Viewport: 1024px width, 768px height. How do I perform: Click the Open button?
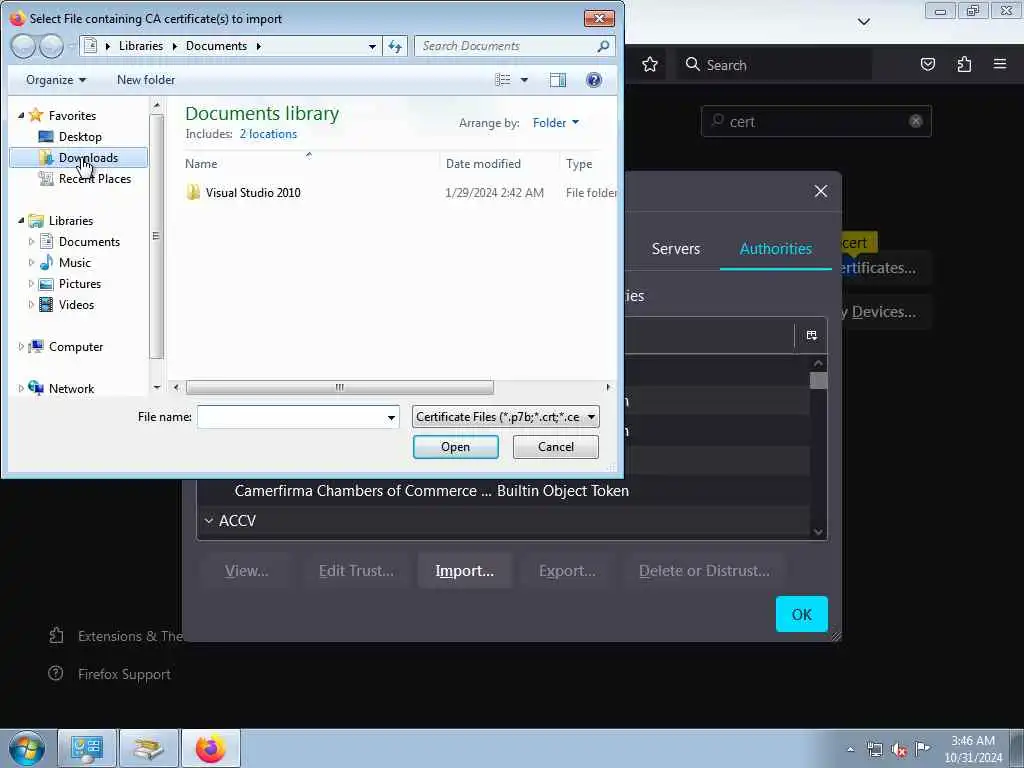[x=456, y=447]
